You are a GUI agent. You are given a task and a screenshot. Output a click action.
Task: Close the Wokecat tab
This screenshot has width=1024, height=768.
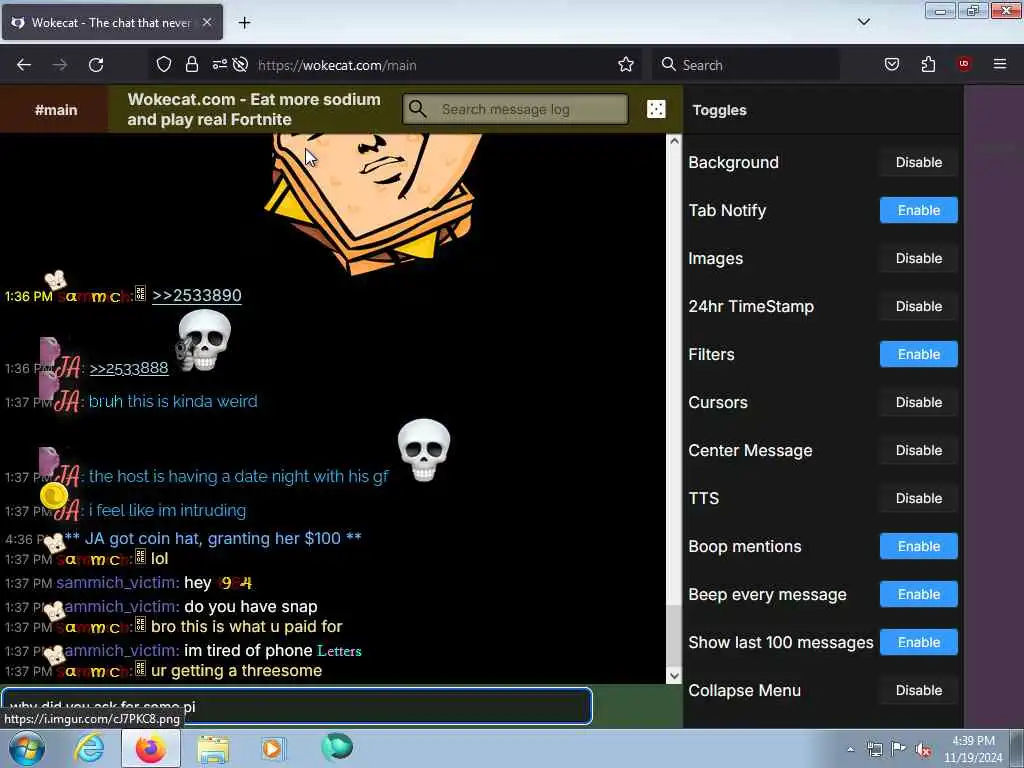coord(206,22)
